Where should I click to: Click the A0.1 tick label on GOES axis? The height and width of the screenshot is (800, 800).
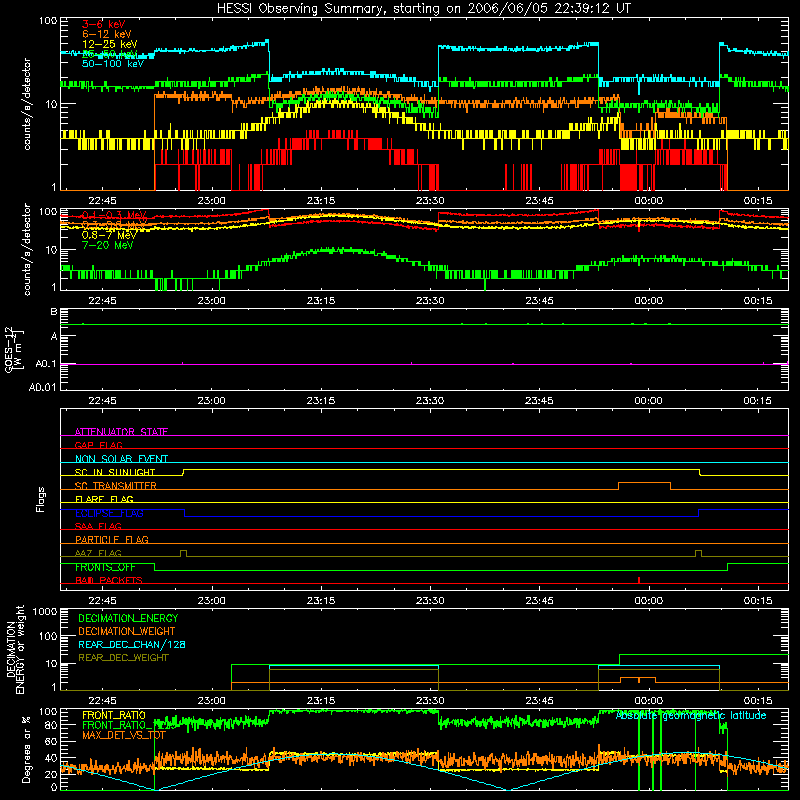45,364
